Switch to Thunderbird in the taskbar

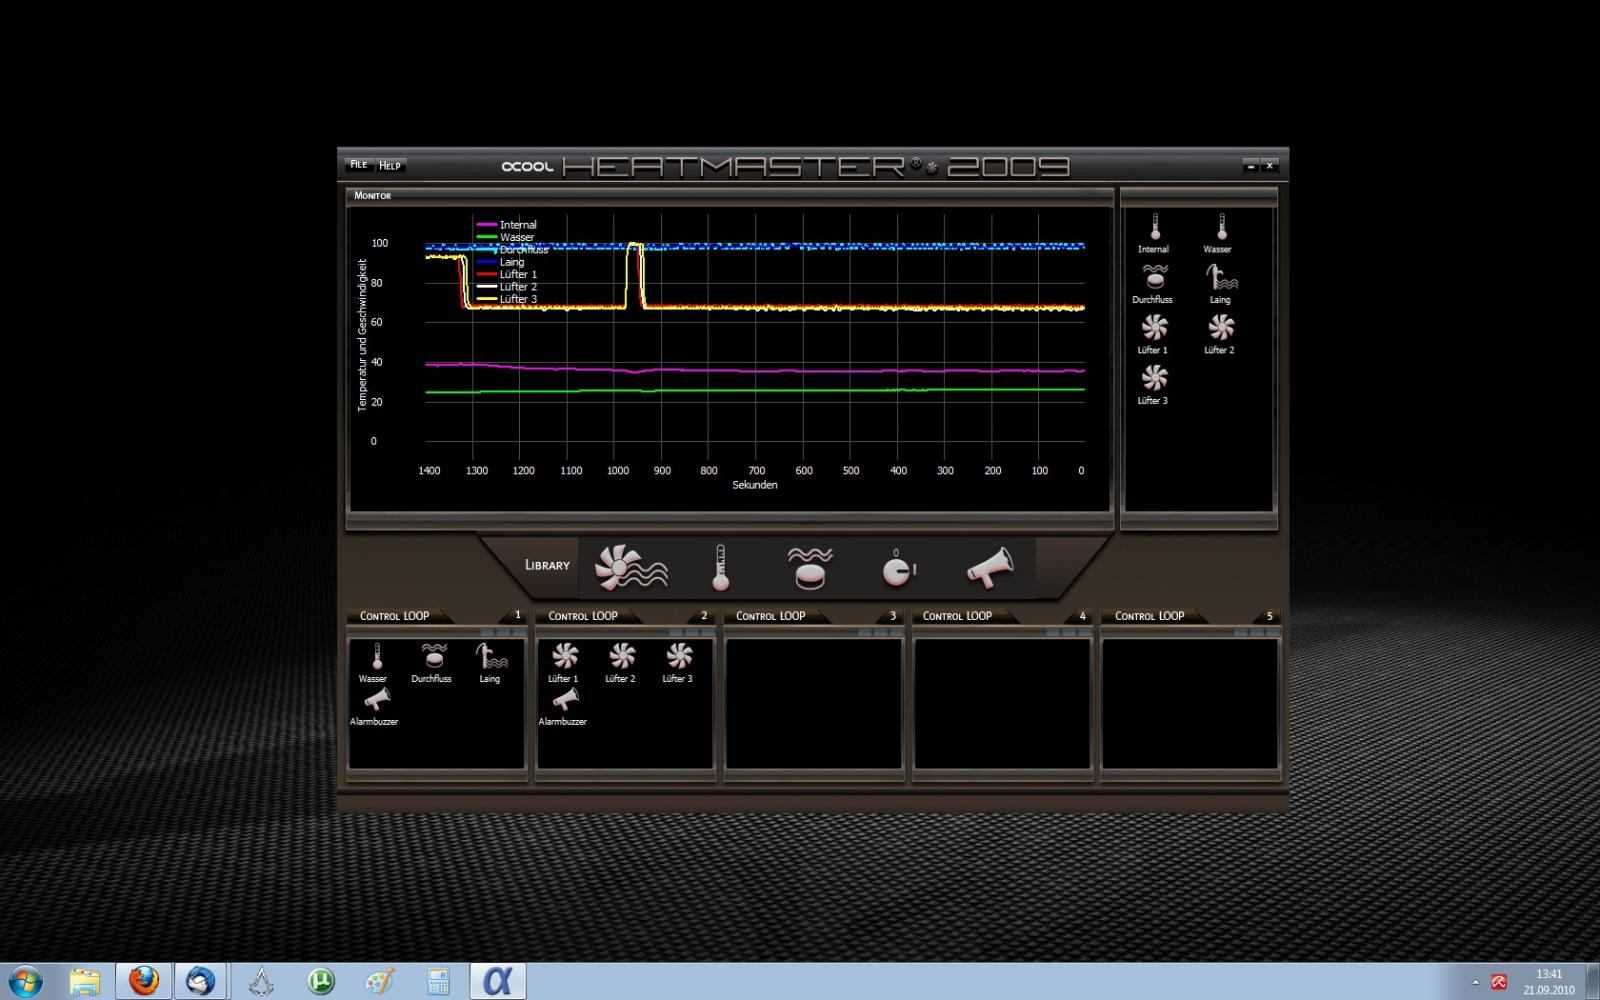coord(202,981)
